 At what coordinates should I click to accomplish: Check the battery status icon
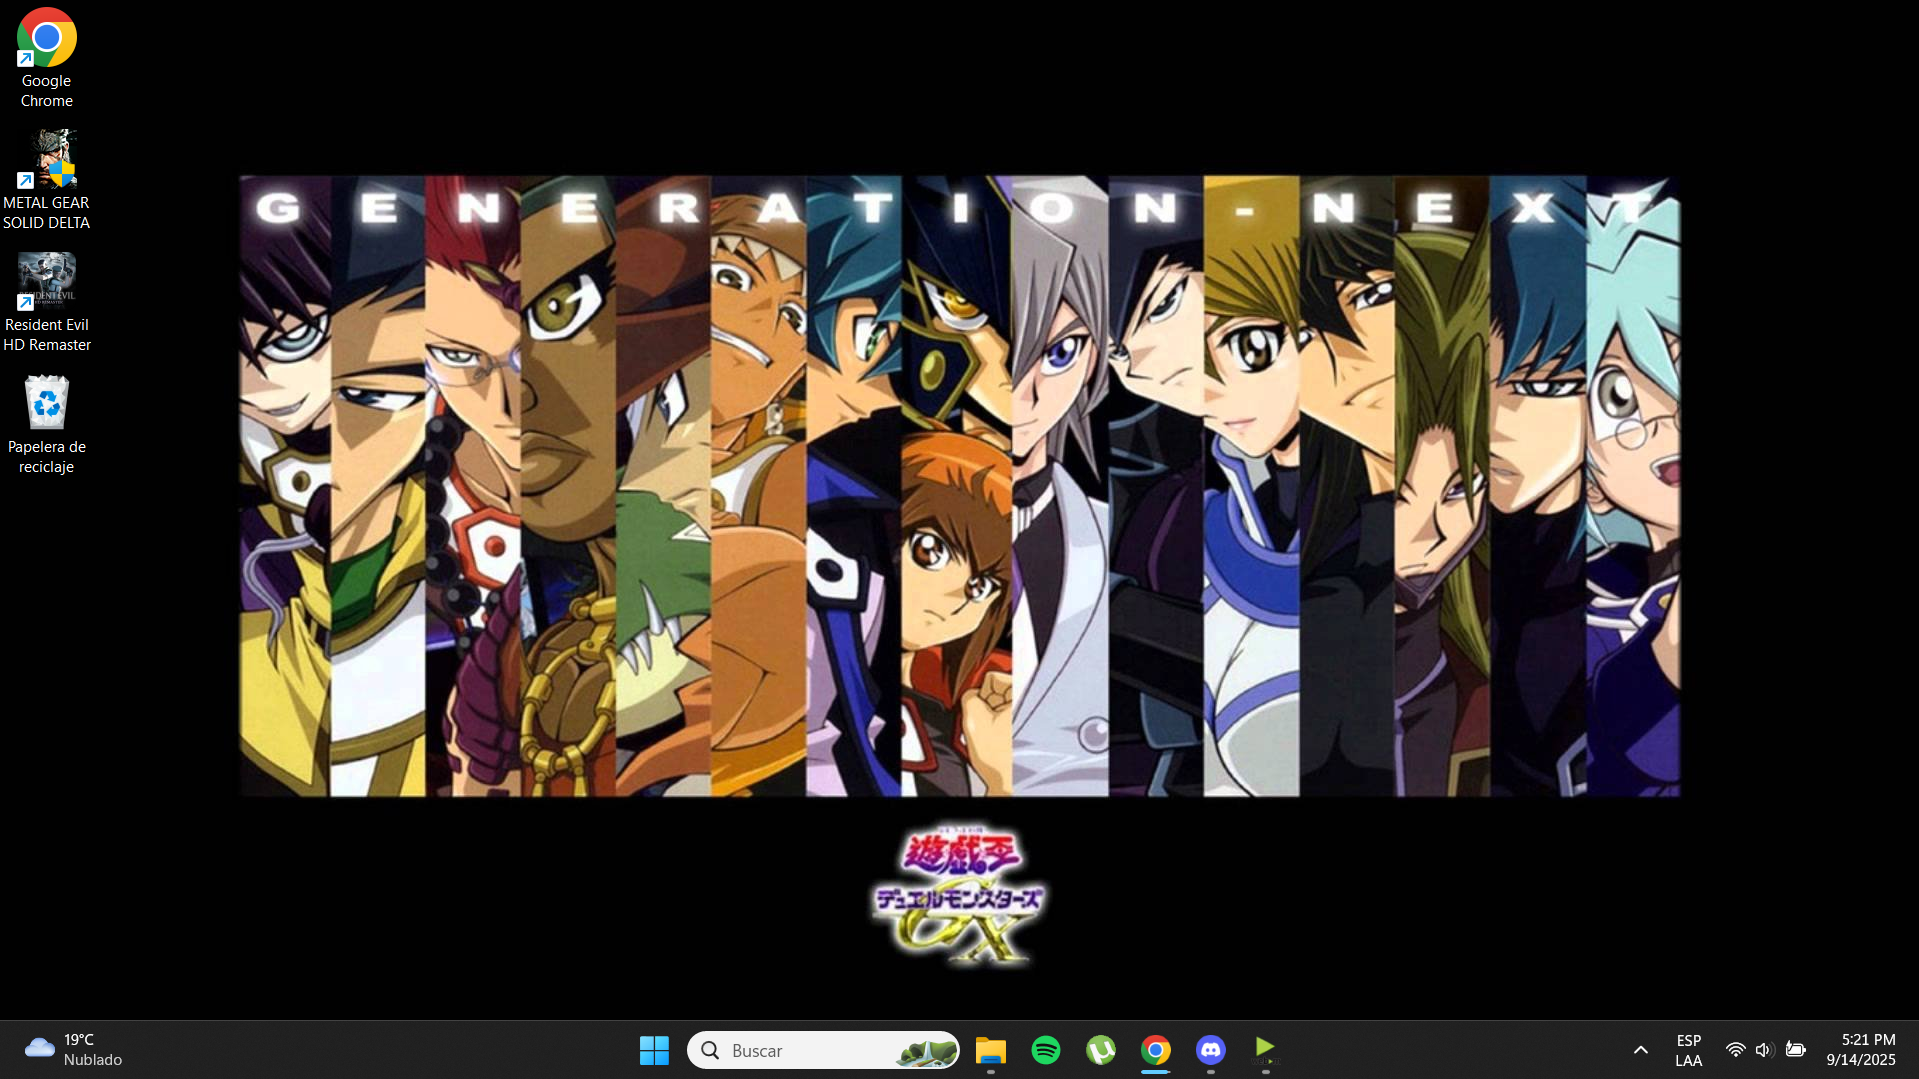tap(1796, 1050)
